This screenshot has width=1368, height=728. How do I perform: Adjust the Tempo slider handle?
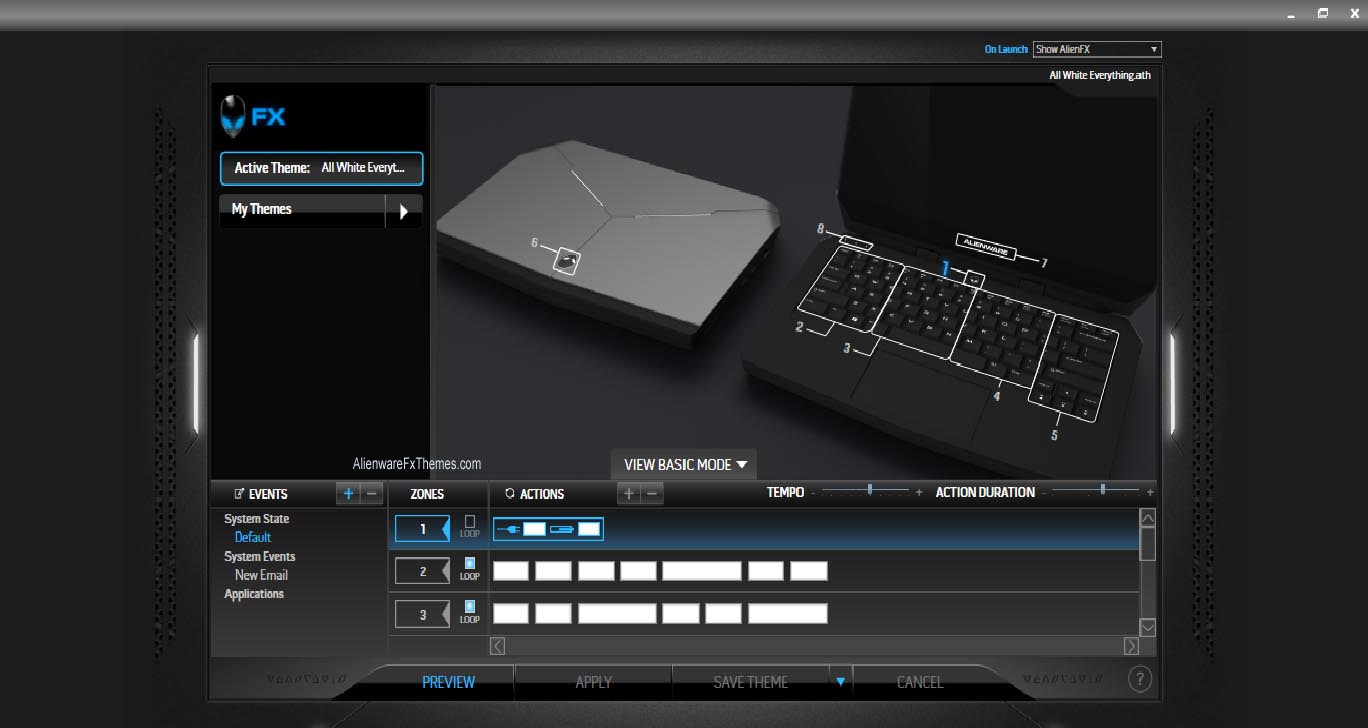[x=870, y=490]
